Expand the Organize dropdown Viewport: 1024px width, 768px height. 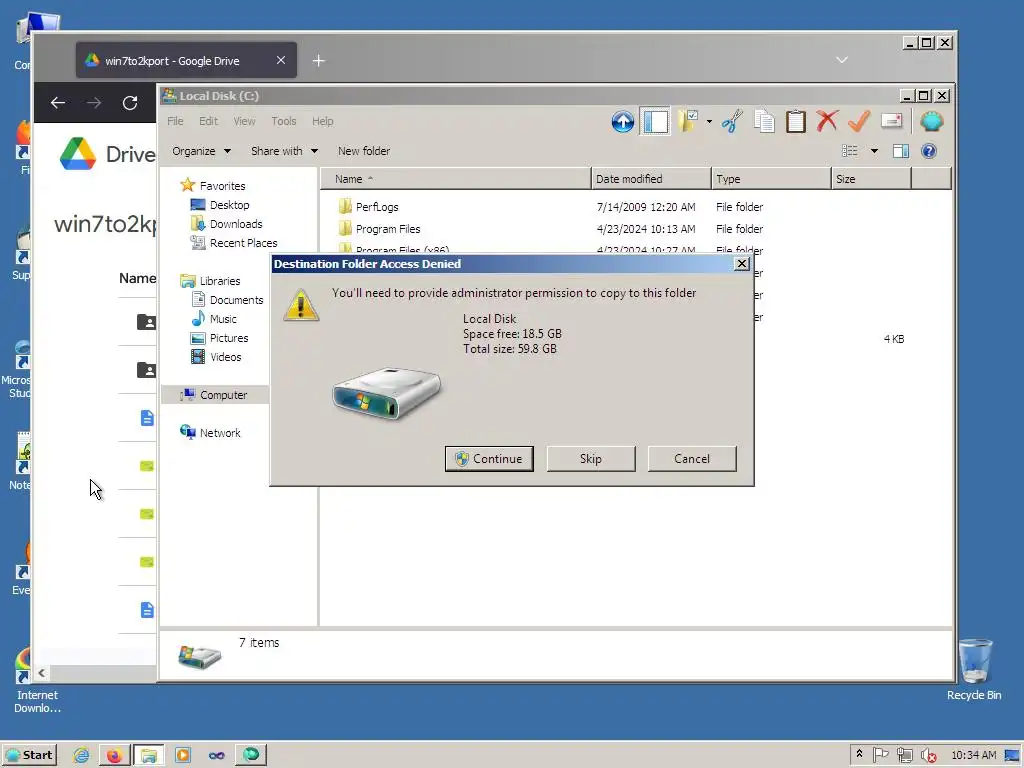pos(201,151)
